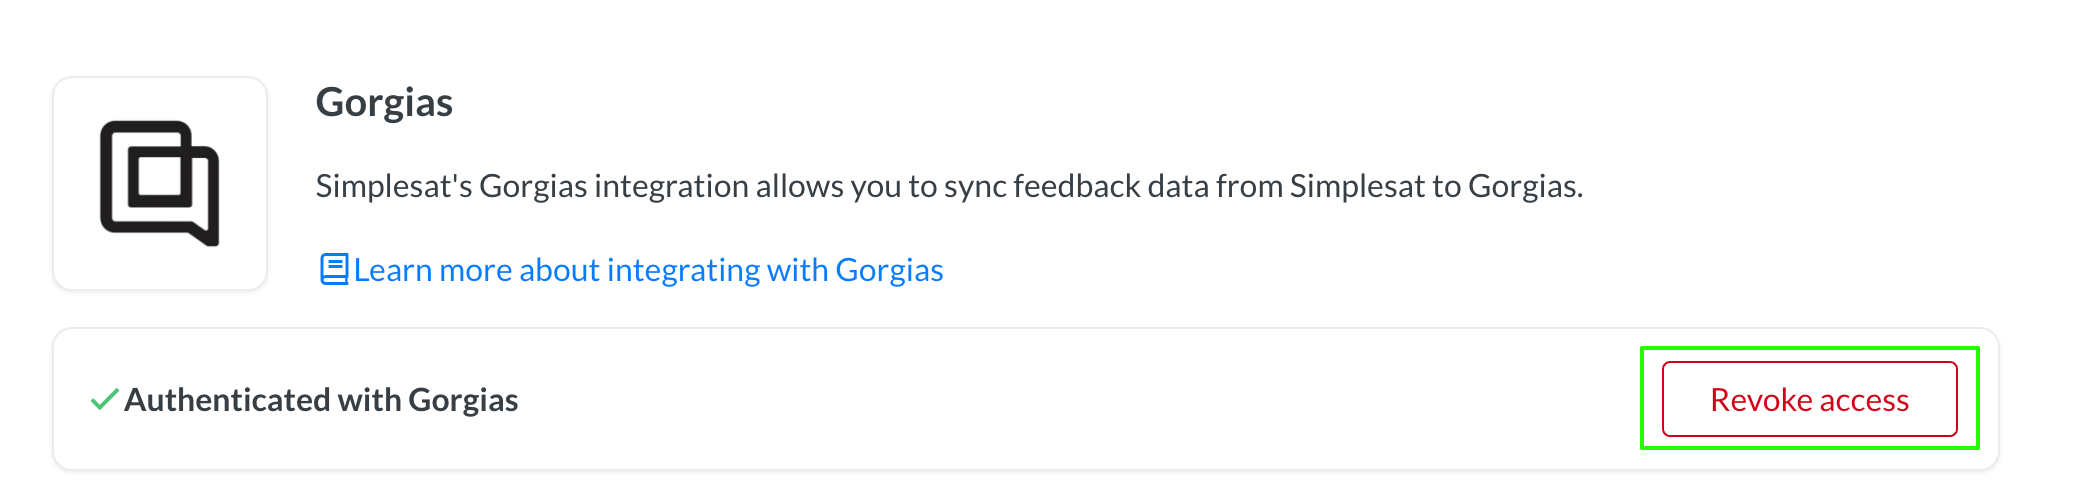
Task: Click the Gorgias chat-bubble logo icon
Action: pyautogui.click(x=160, y=183)
